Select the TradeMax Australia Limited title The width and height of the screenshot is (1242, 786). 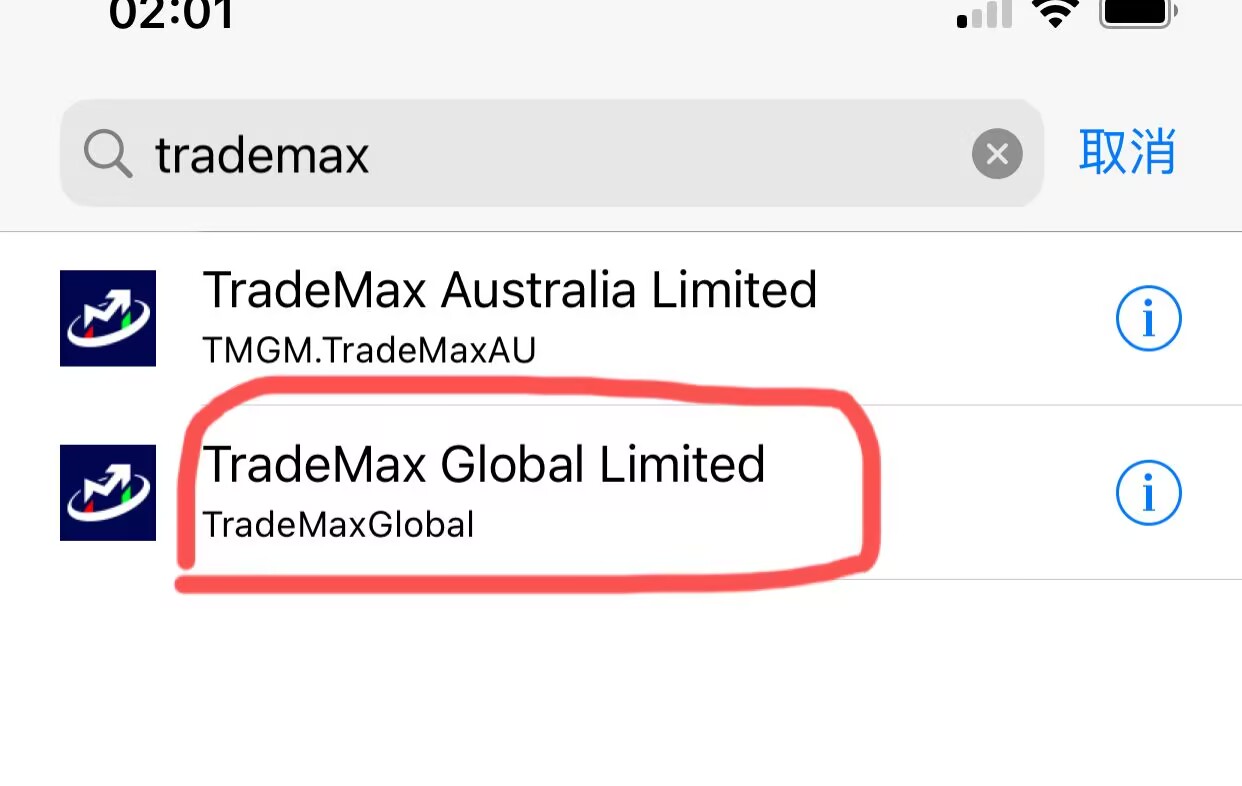[510, 291]
